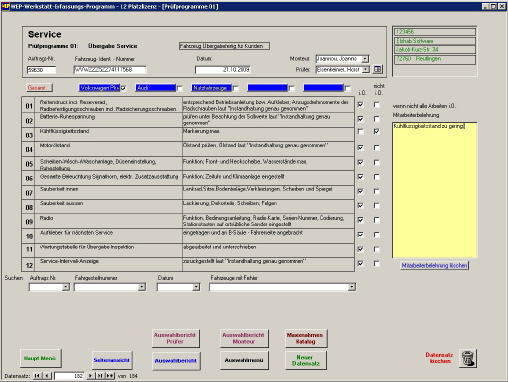Check nicht i.O. for row 05 Scheiben-Wisch

pos(376,162)
